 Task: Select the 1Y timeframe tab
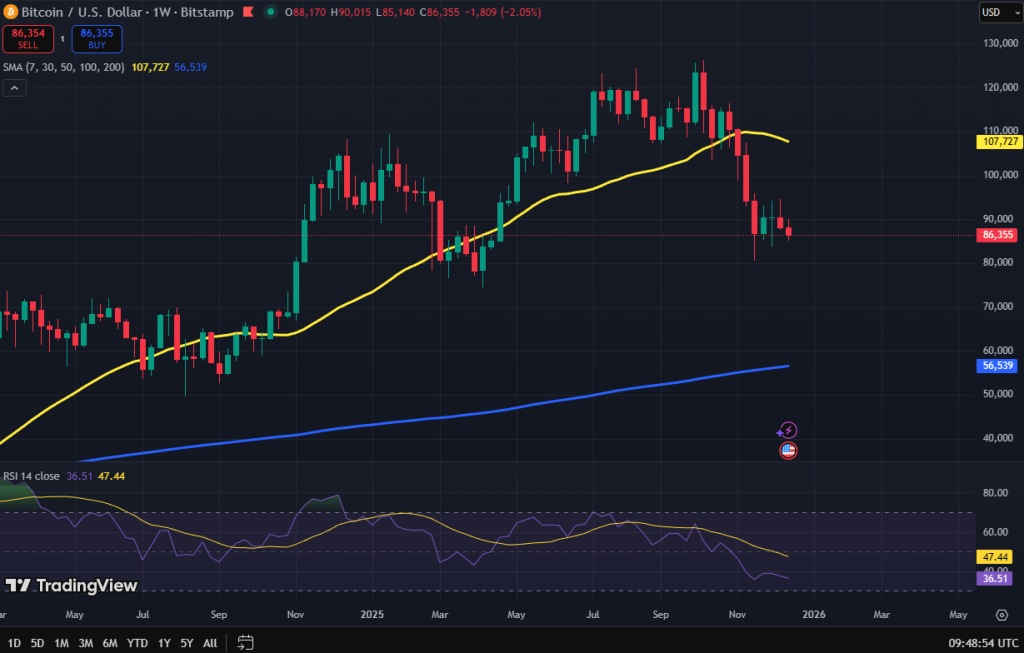coord(163,644)
